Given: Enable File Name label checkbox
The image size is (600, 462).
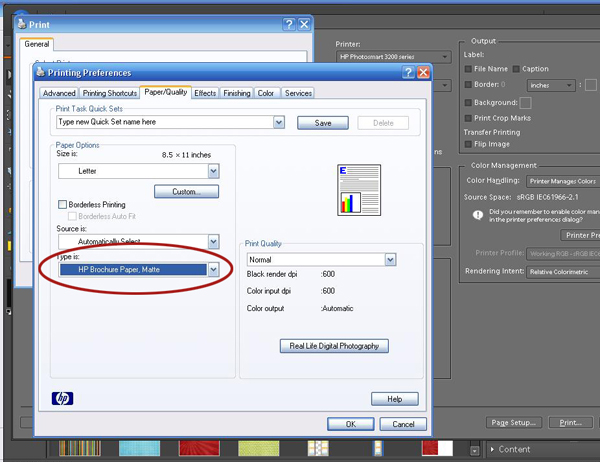Looking at the screenshot, I should 468,69.
